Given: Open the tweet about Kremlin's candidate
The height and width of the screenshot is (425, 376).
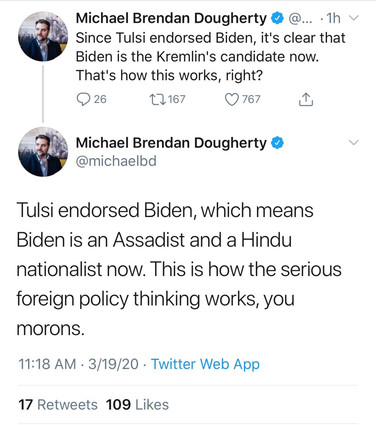Looking at the screenshot, I should pyautogui.click(x=210, y=57).
